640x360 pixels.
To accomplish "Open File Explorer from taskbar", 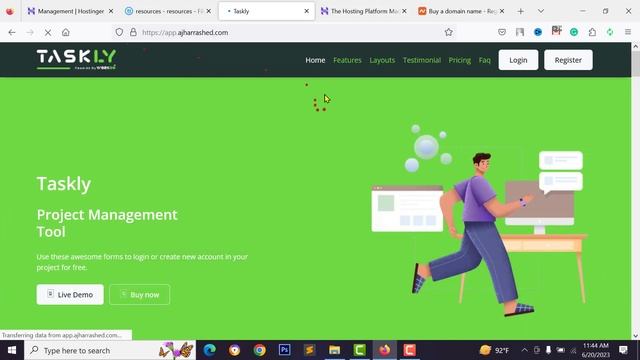I will 334,350.
